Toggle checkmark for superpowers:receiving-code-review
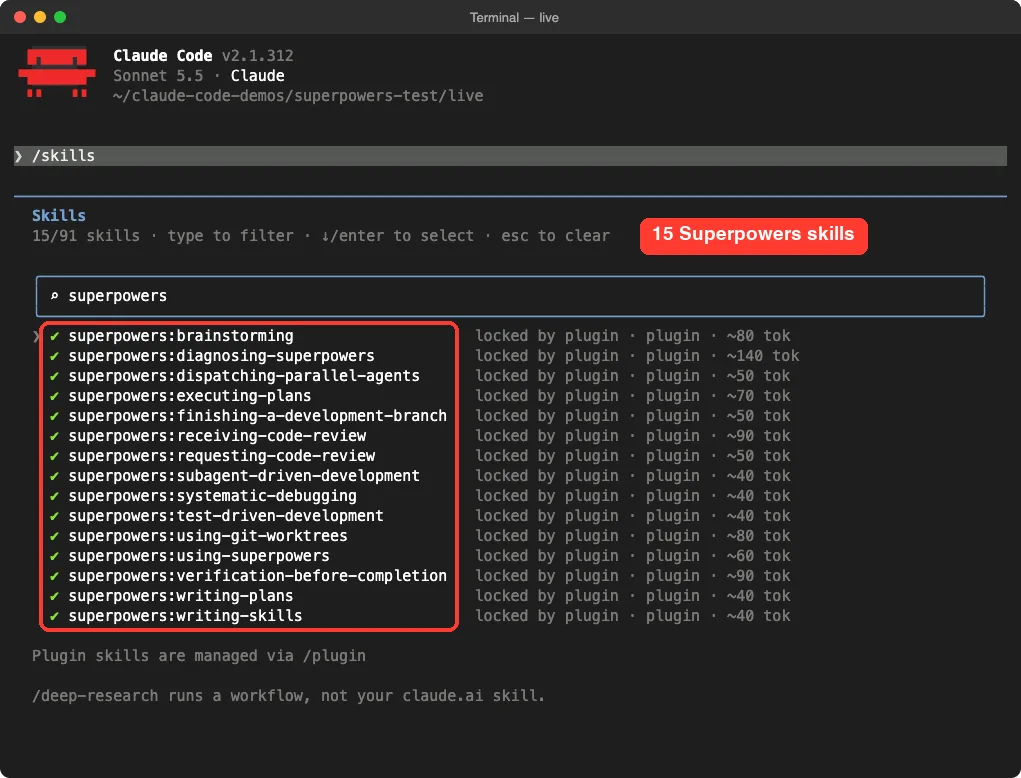Screen dimensions: 1021x778 coord(55,436)
